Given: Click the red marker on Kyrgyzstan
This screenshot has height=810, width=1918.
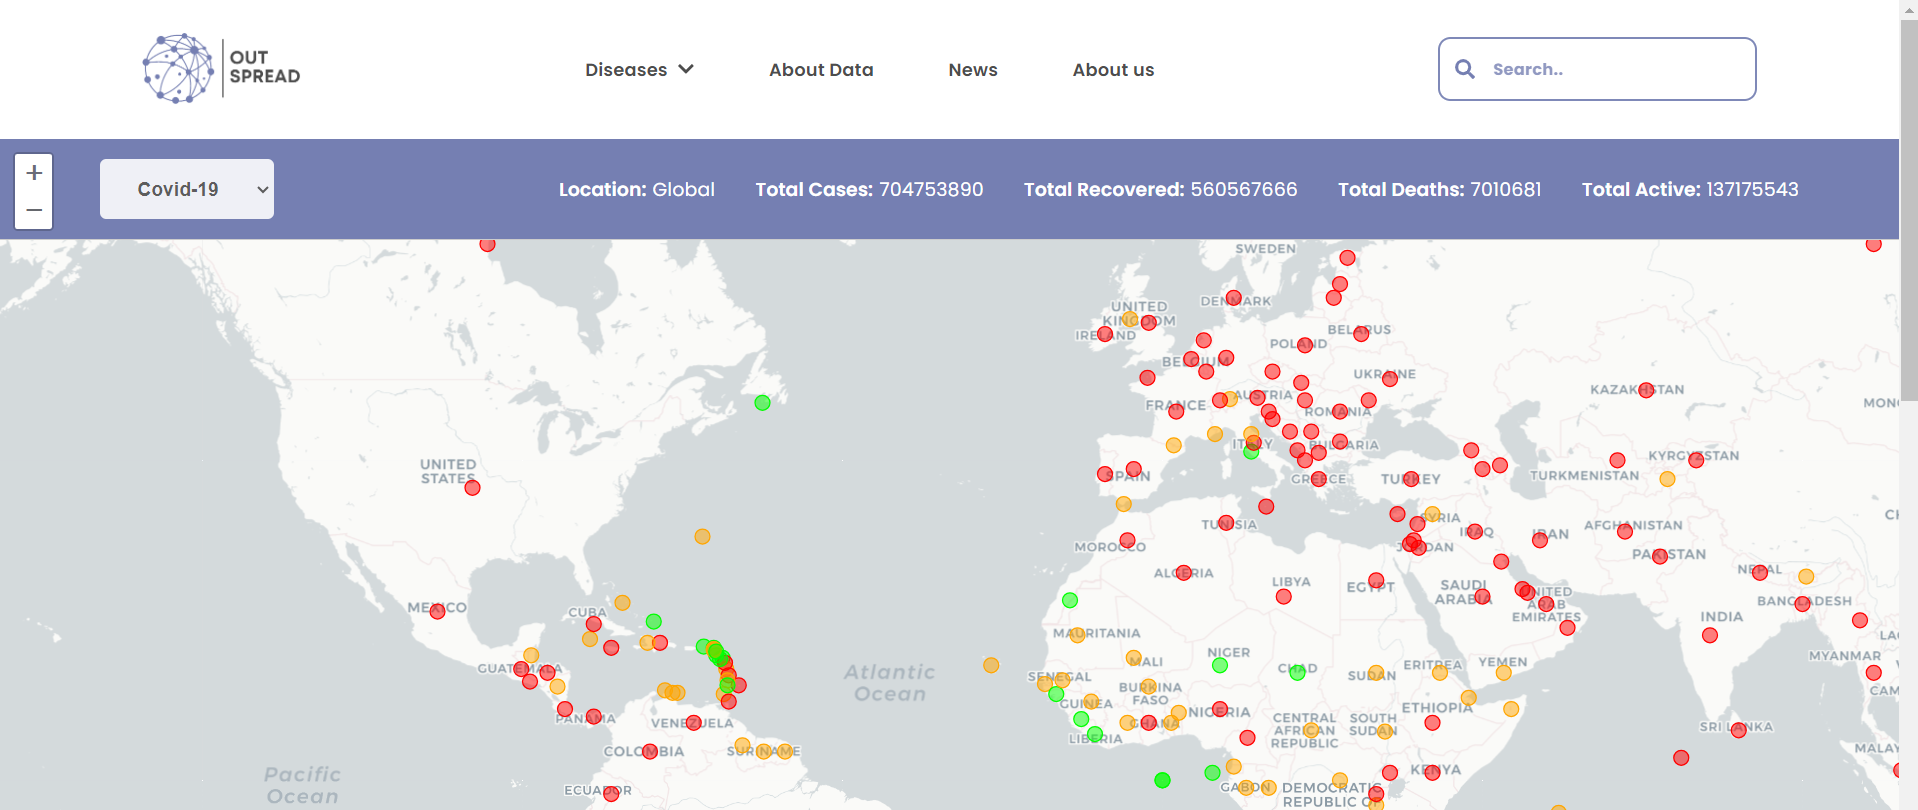Looking at the screenshot, I should pos(1696,460).
